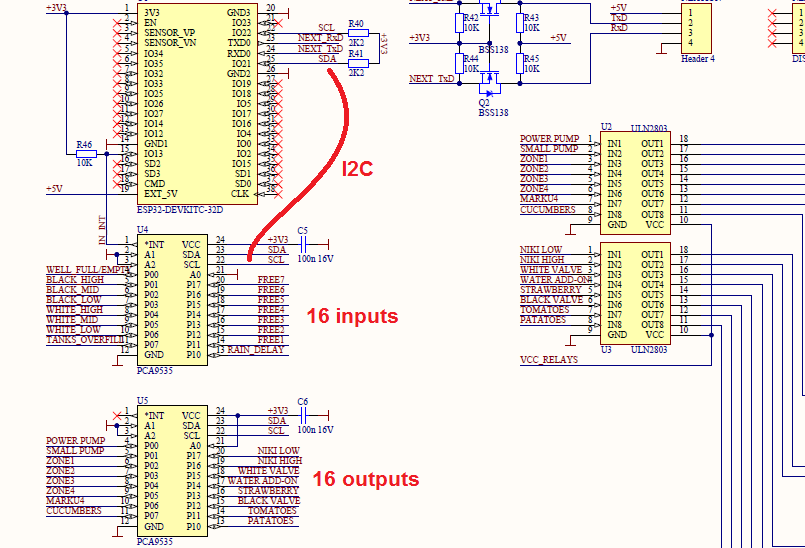Click the CLK pin name on ESP32
805x548 pixels.
(x=240, y=194)
